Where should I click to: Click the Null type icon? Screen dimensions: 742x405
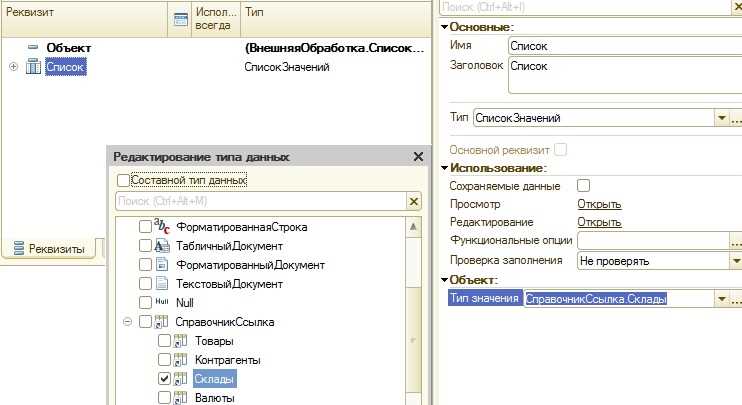[x=161, y=301]
